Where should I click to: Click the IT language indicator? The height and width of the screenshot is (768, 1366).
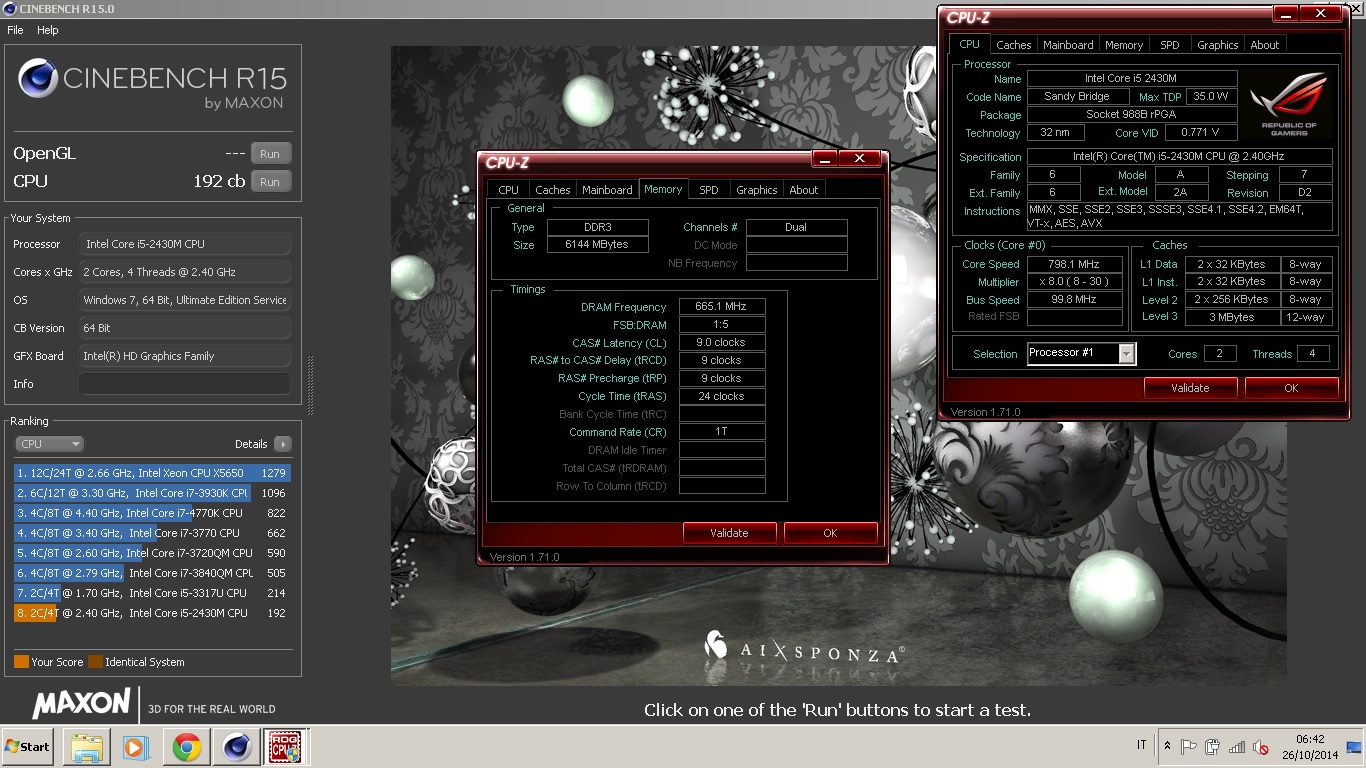pos(1142,746)
